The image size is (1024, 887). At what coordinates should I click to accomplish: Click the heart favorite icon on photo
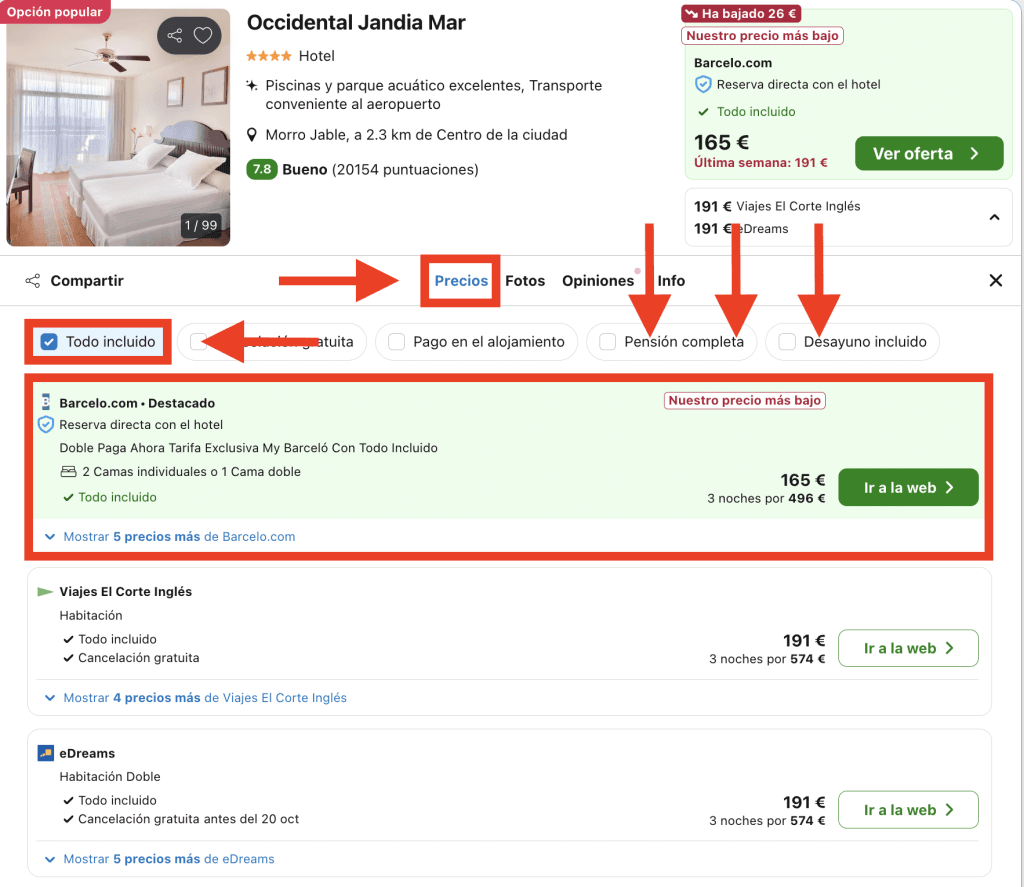coord(203,37)
